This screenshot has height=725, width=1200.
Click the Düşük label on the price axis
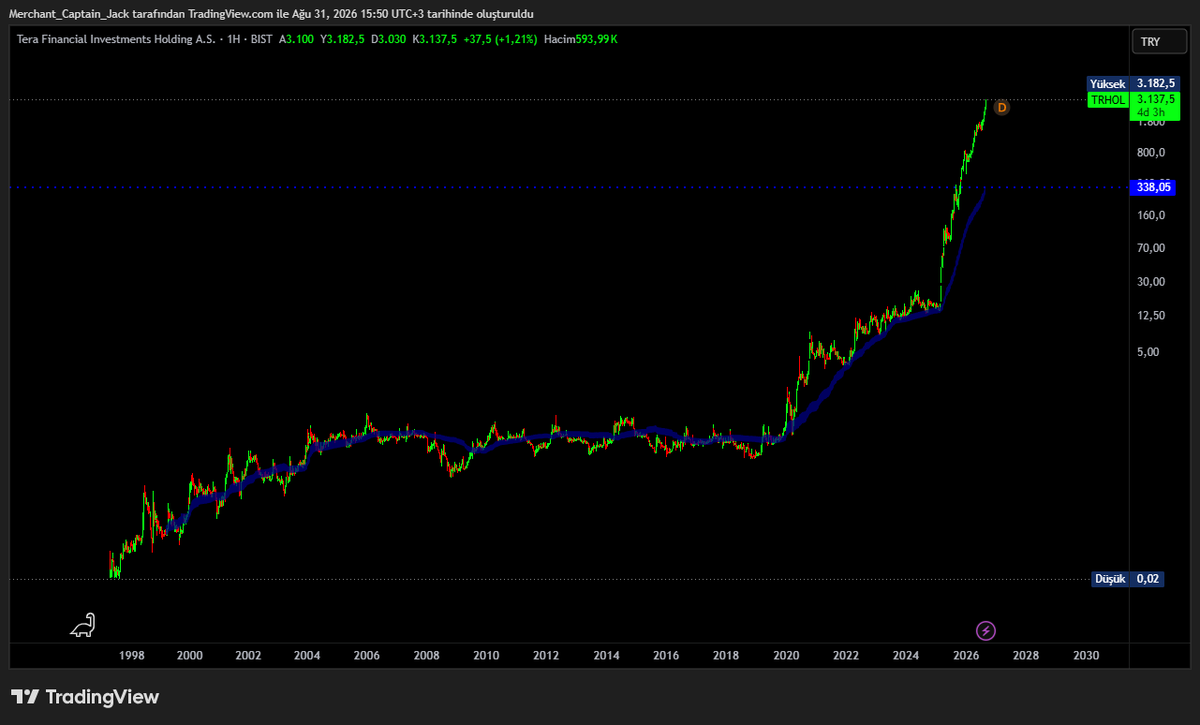(1110, 579)
